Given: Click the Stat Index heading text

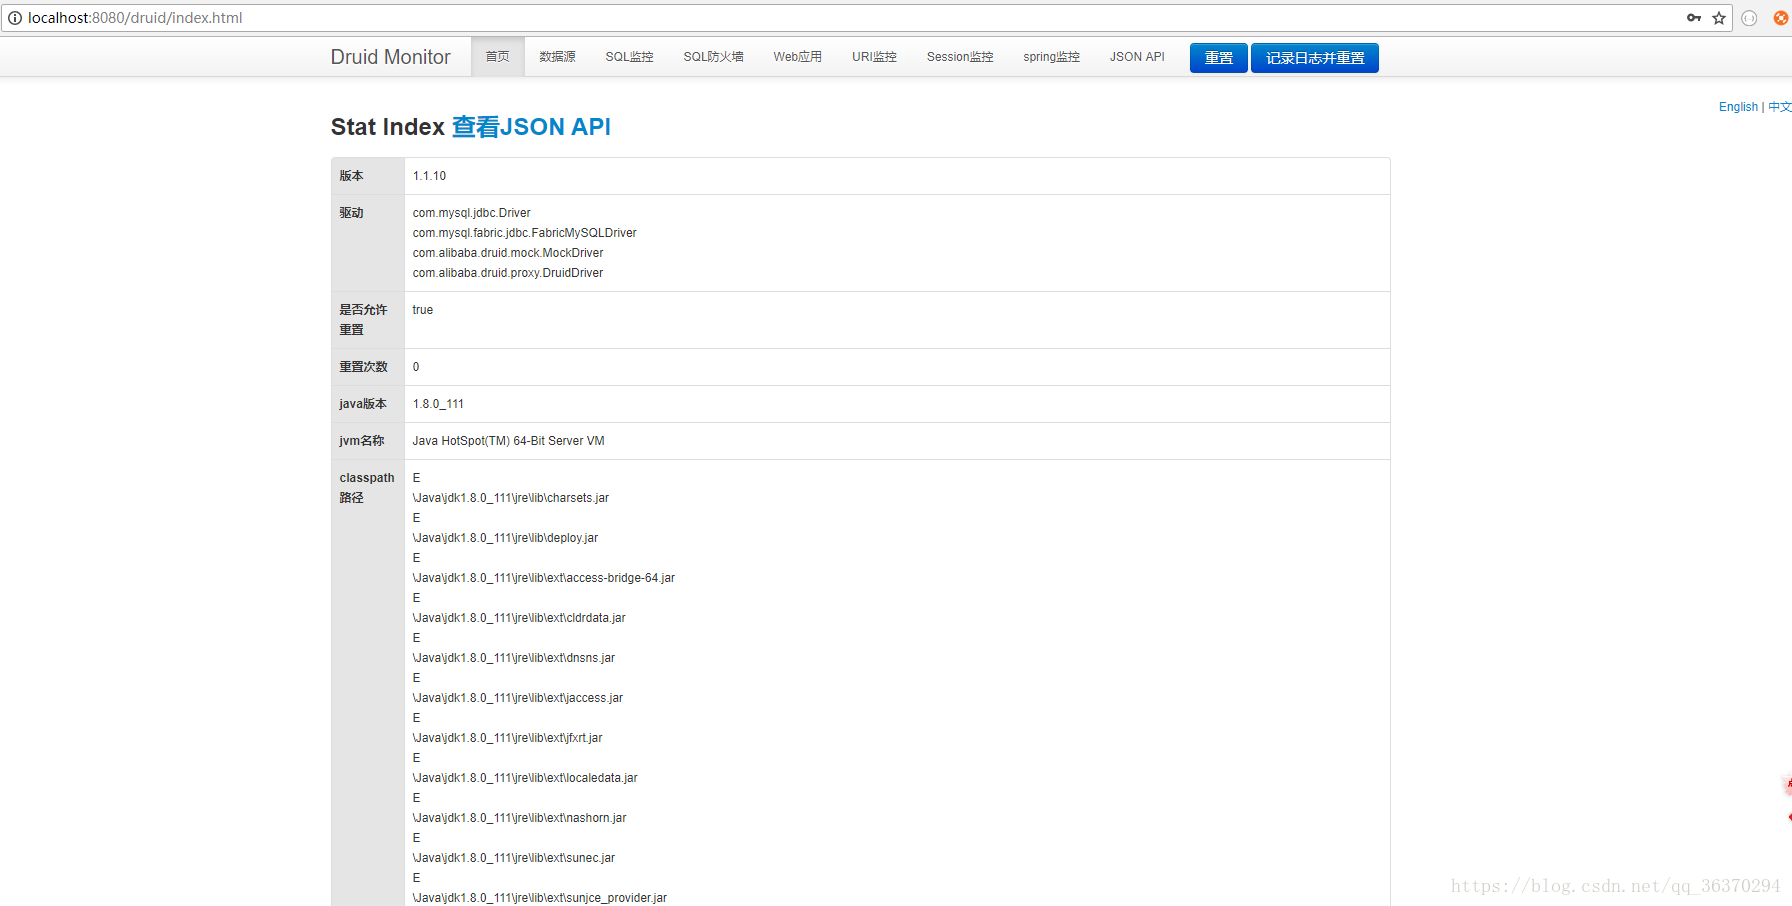Looking at the screenshot, I should click(x=388, y=127).
